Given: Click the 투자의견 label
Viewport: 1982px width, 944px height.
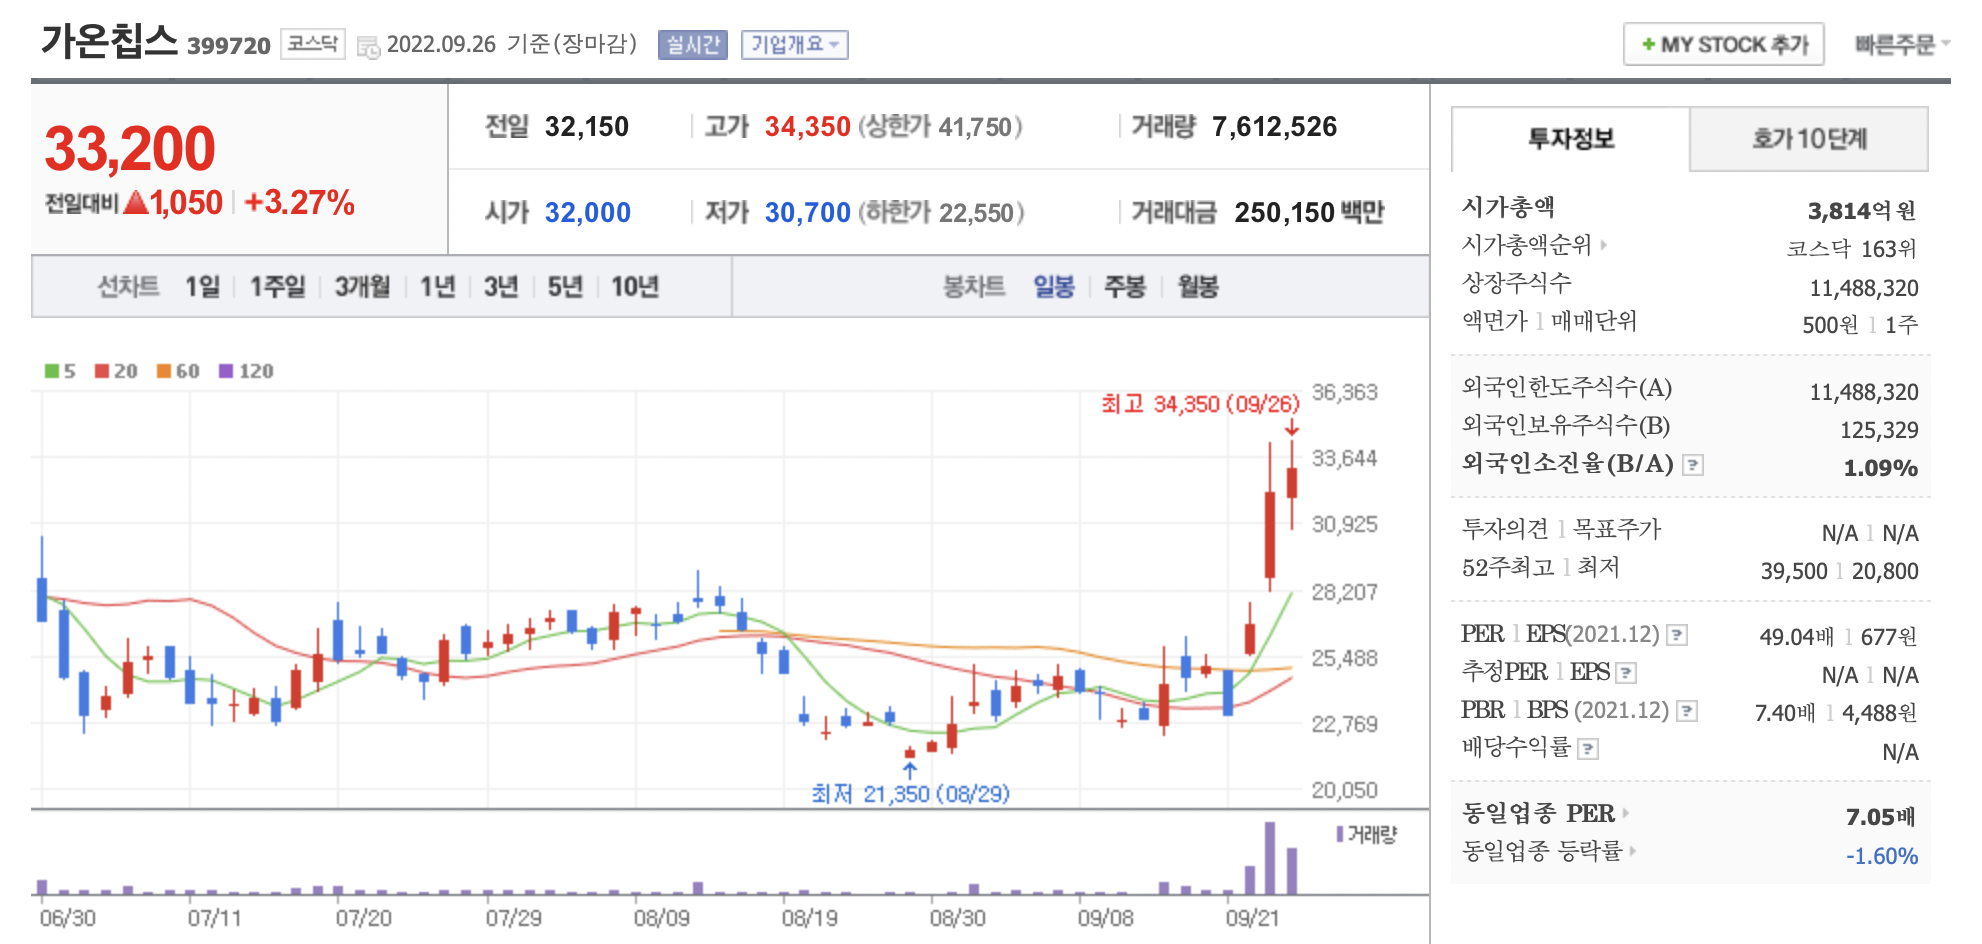Looking at the screenshot, I should [1505, 529].
